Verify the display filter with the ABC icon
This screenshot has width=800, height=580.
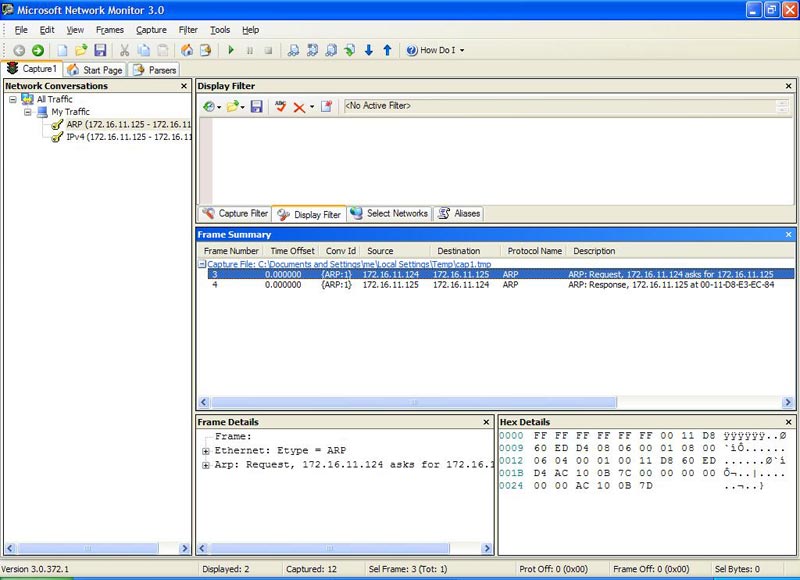tap(280, 106)
